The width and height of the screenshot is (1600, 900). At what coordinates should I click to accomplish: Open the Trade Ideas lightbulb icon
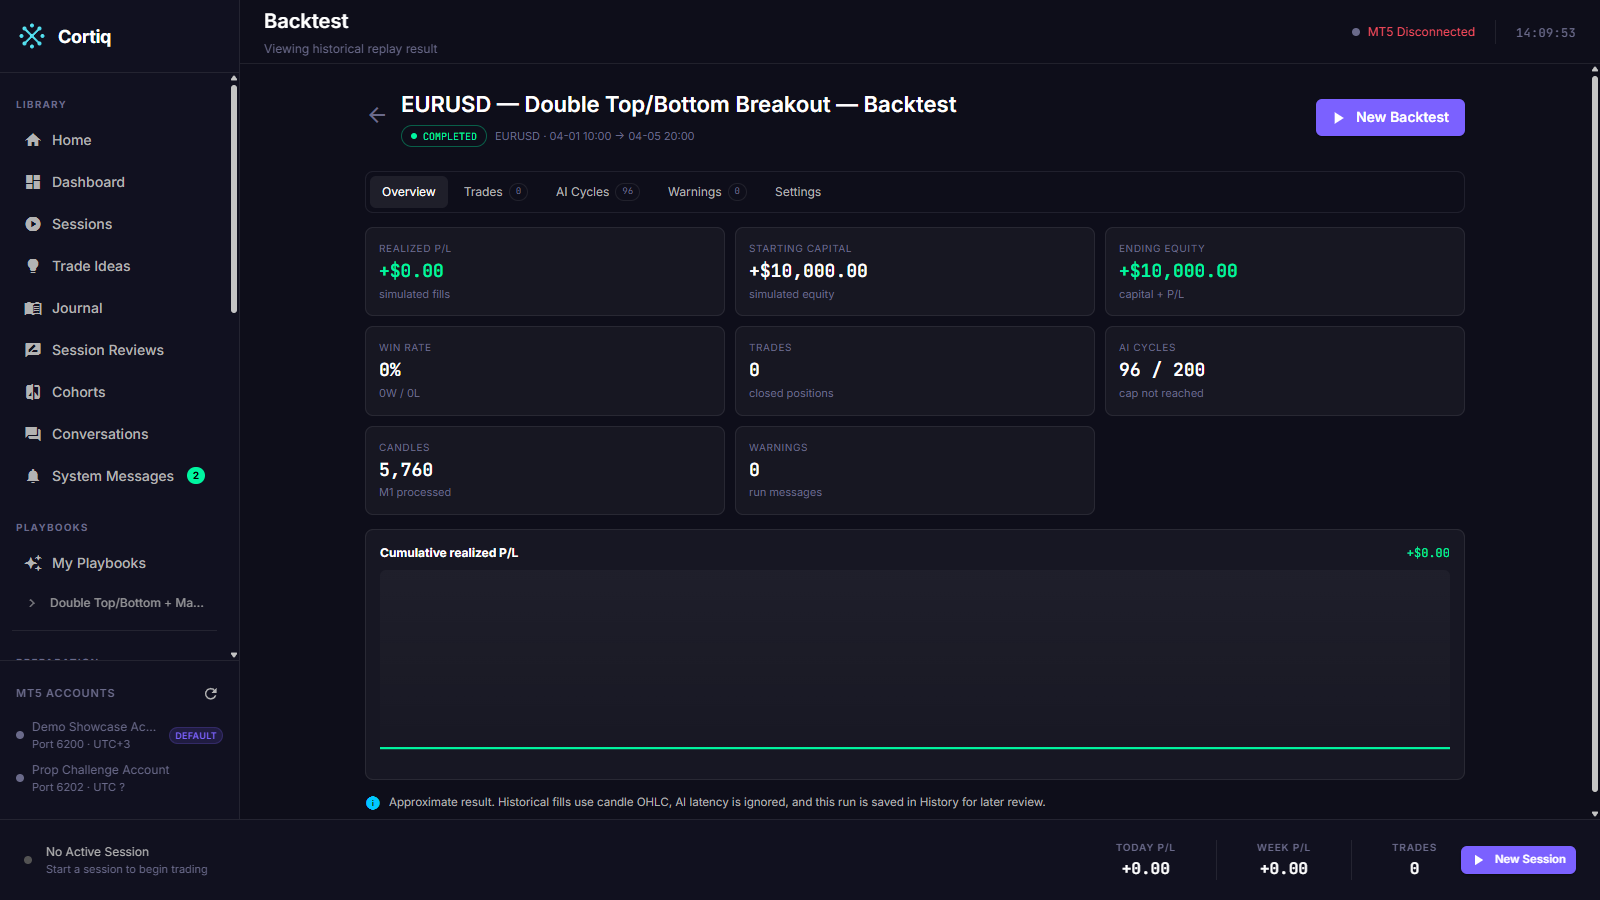tap(33, 266)
